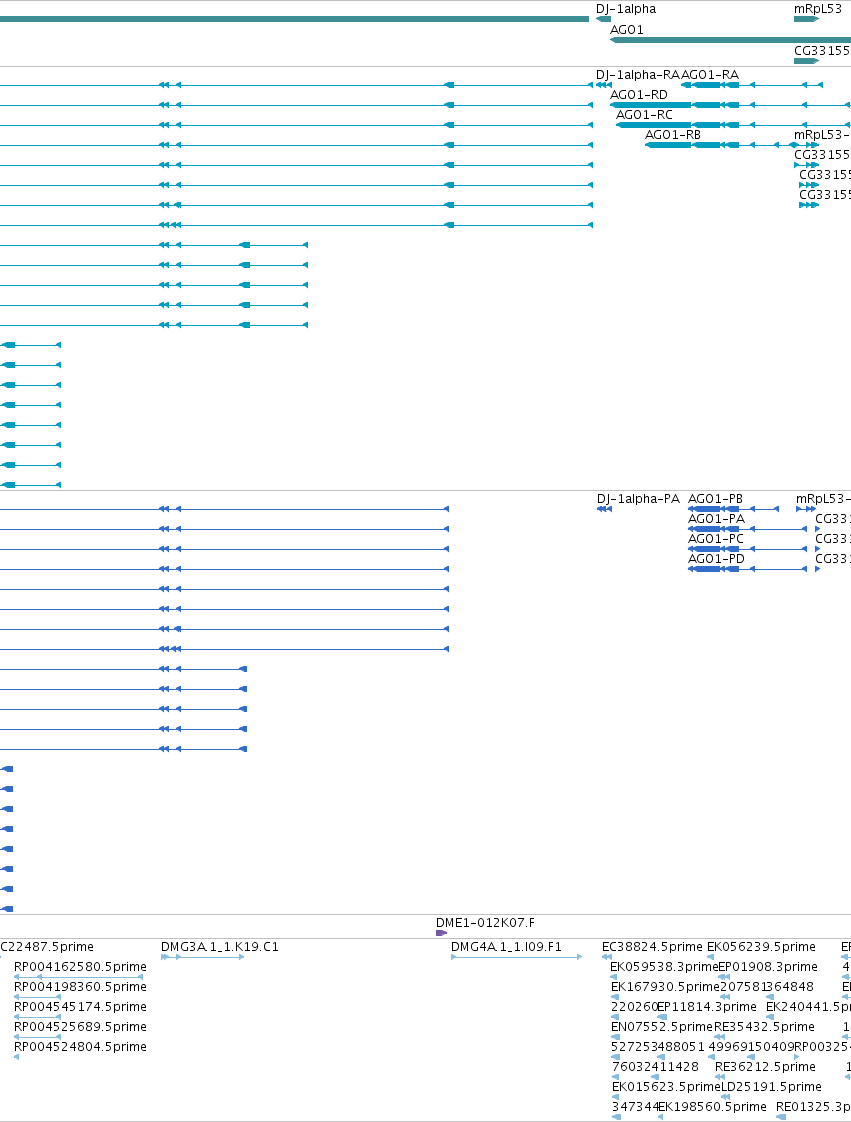This screenshot has width=851, height=1122.
Task: Open the AGO1-PC protein label
Action: coord(716,540)
